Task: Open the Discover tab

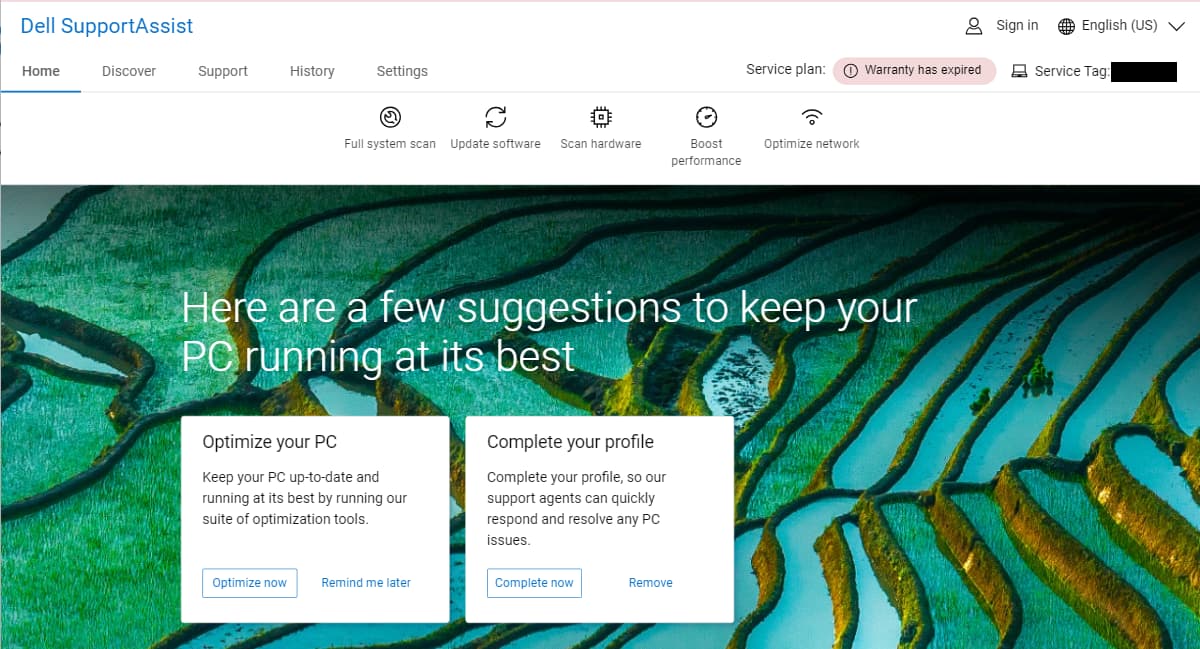Action: (x=129, y=71)
